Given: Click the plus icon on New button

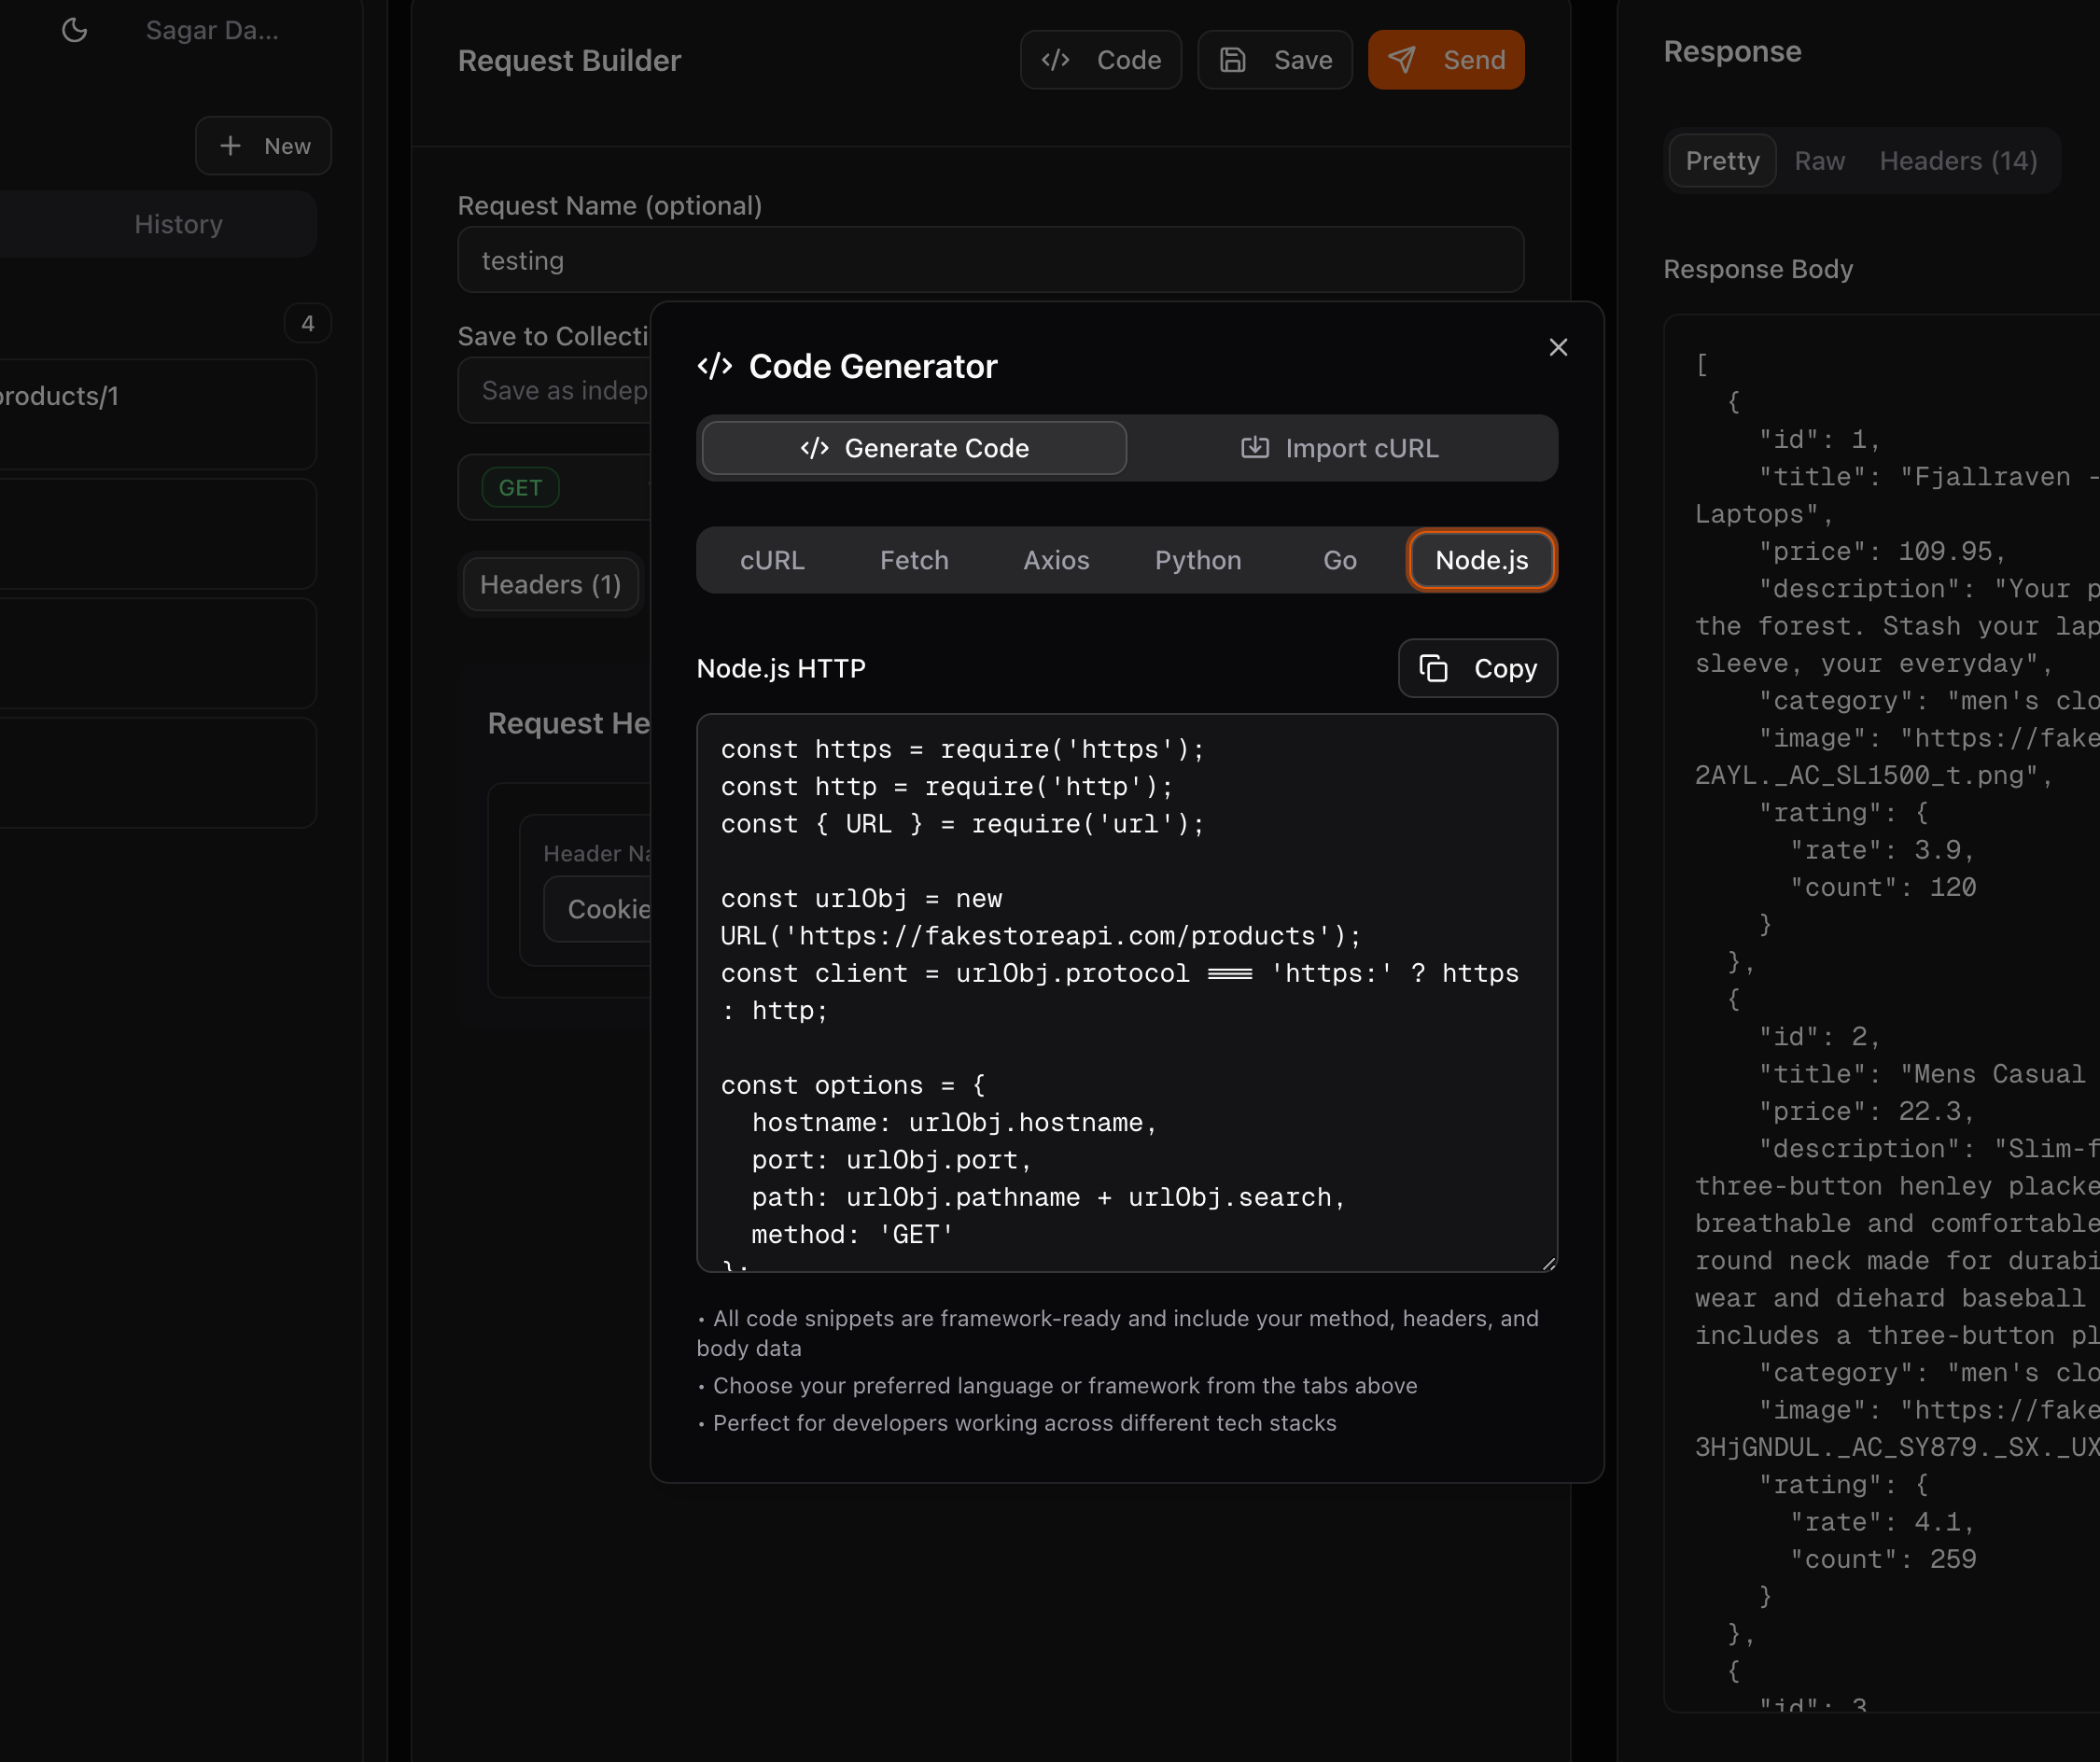Looking at the screenshot, I should (x=230, y=146).
